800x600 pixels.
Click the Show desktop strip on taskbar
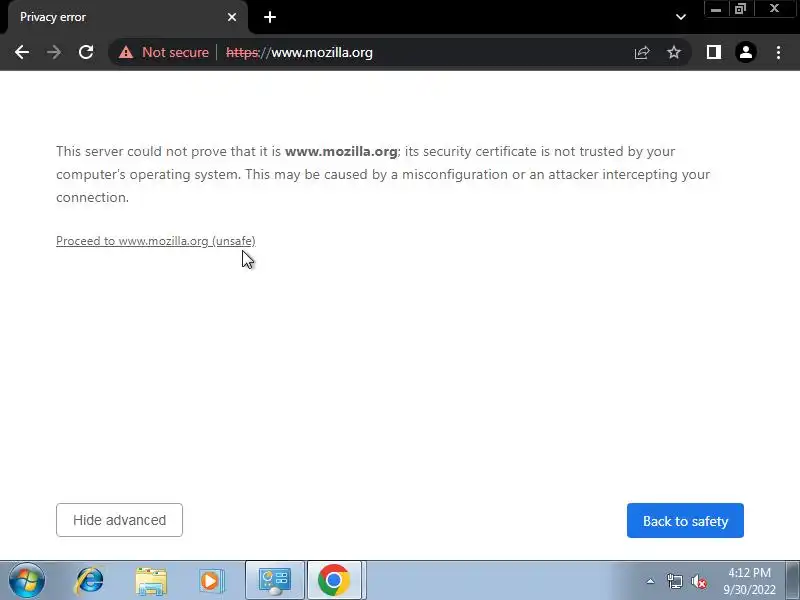(x=793, y=581)
